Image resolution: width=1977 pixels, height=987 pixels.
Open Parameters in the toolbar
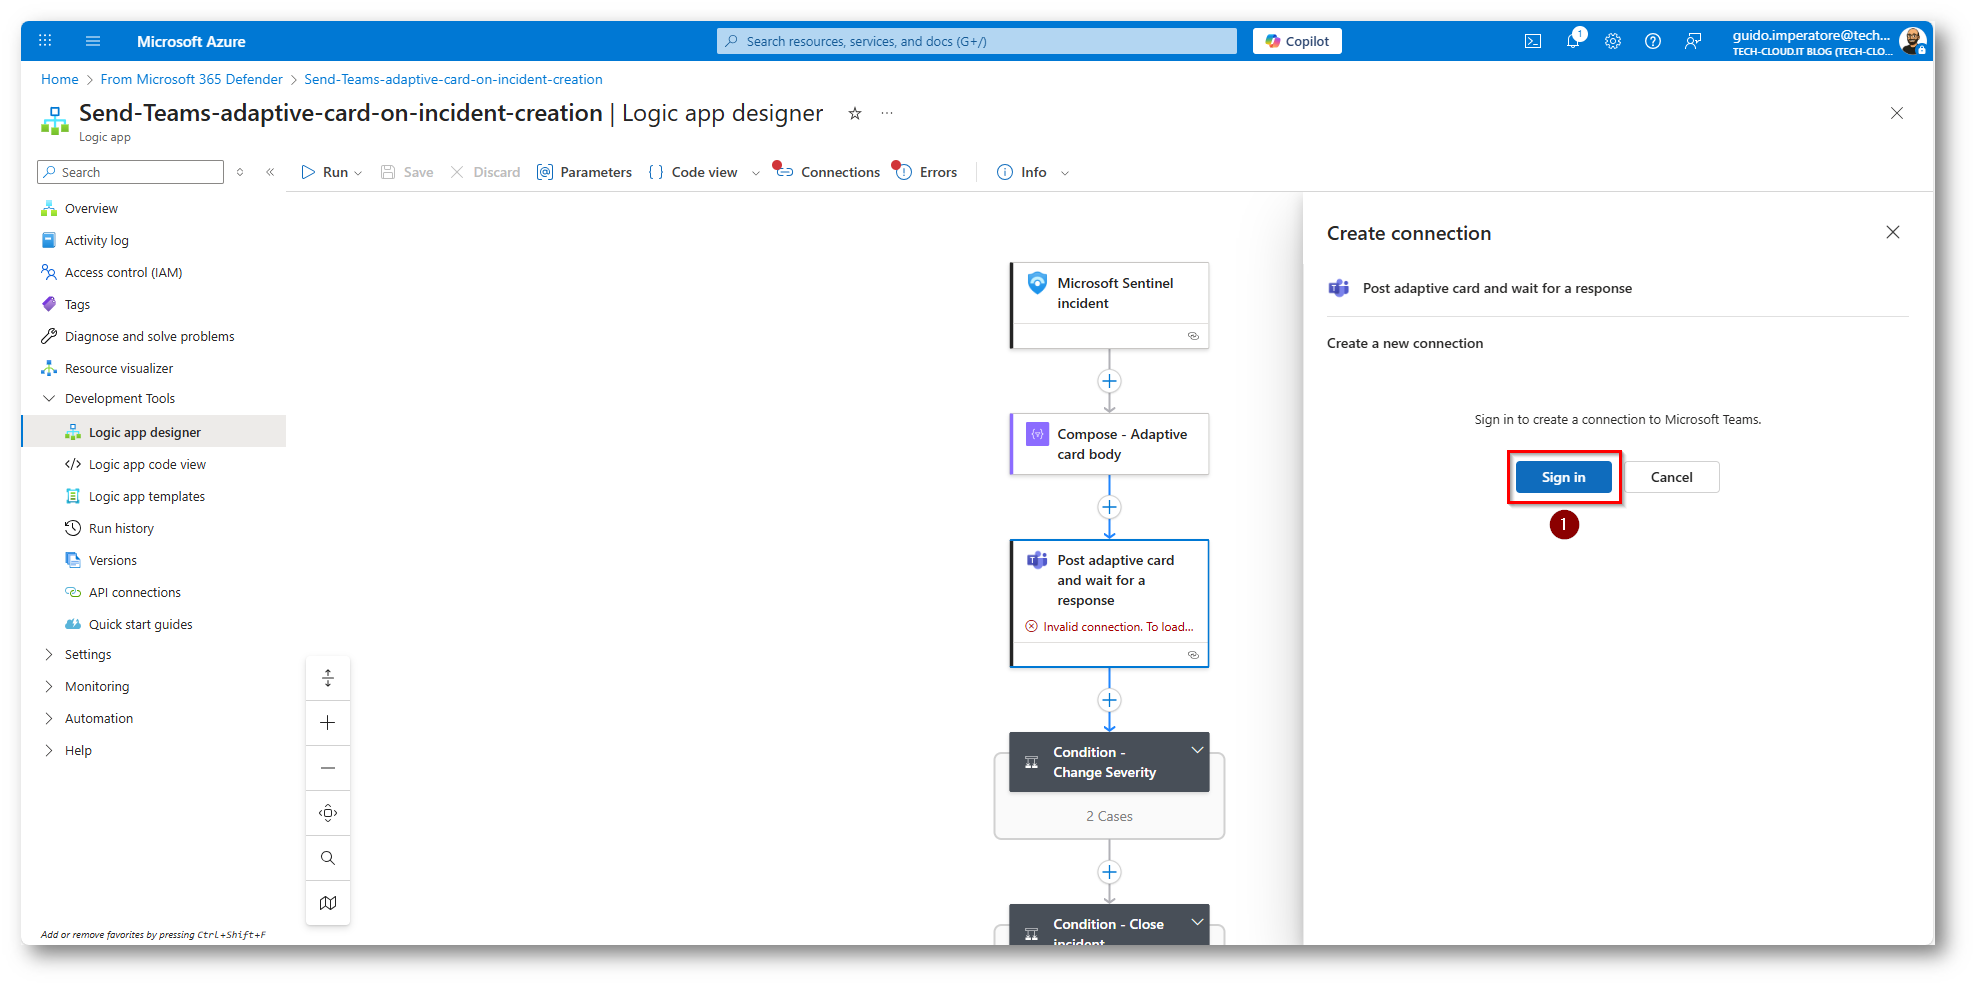pos(585,172)
